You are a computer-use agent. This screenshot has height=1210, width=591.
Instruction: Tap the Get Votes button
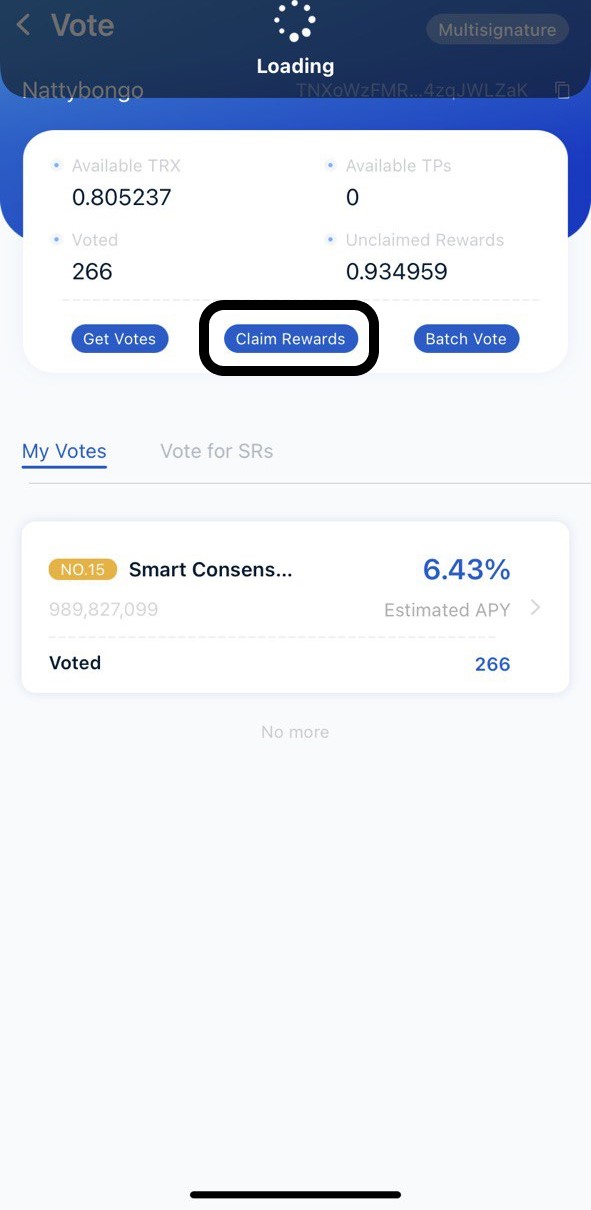coord(119,339)
